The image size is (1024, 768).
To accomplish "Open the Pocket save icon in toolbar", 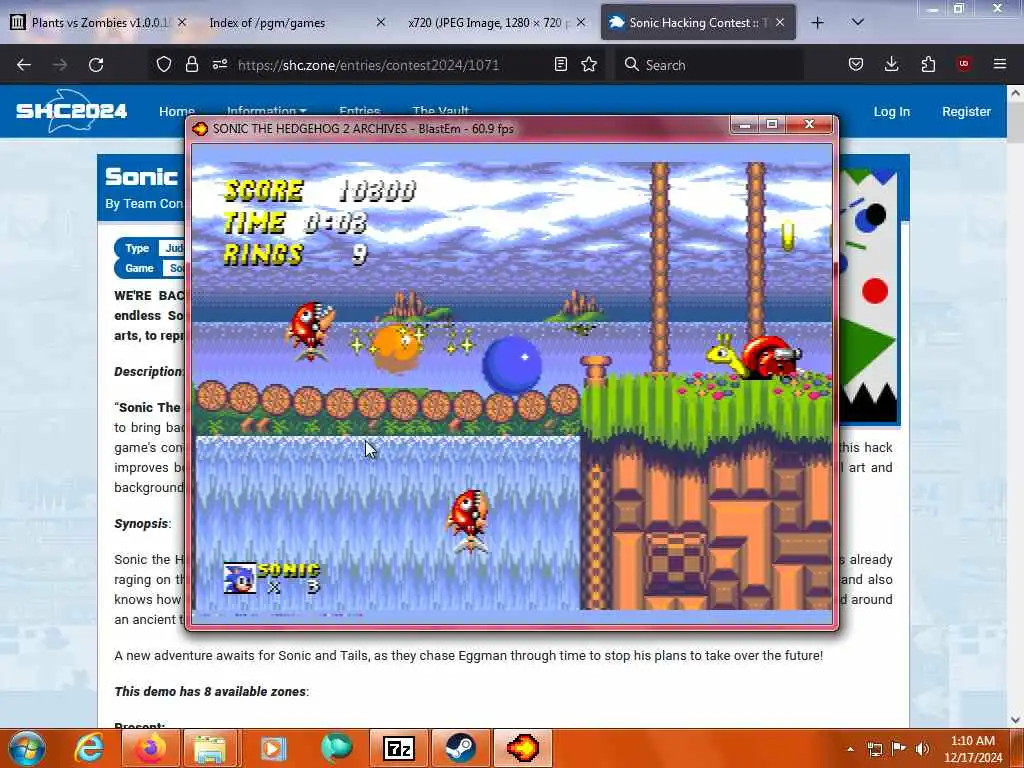I will pos(856,64).
